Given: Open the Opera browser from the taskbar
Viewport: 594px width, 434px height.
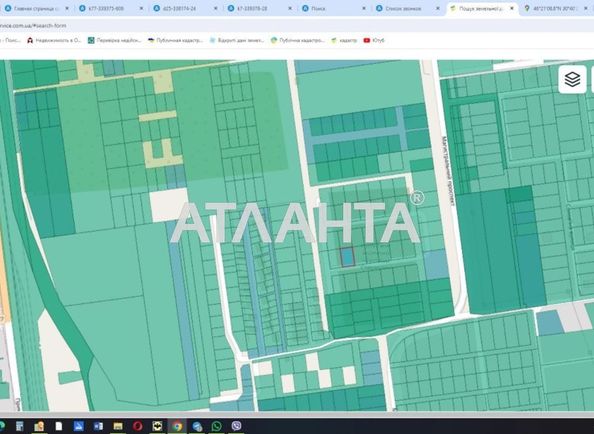Looking at the screenshot, I should click(138, 426).
